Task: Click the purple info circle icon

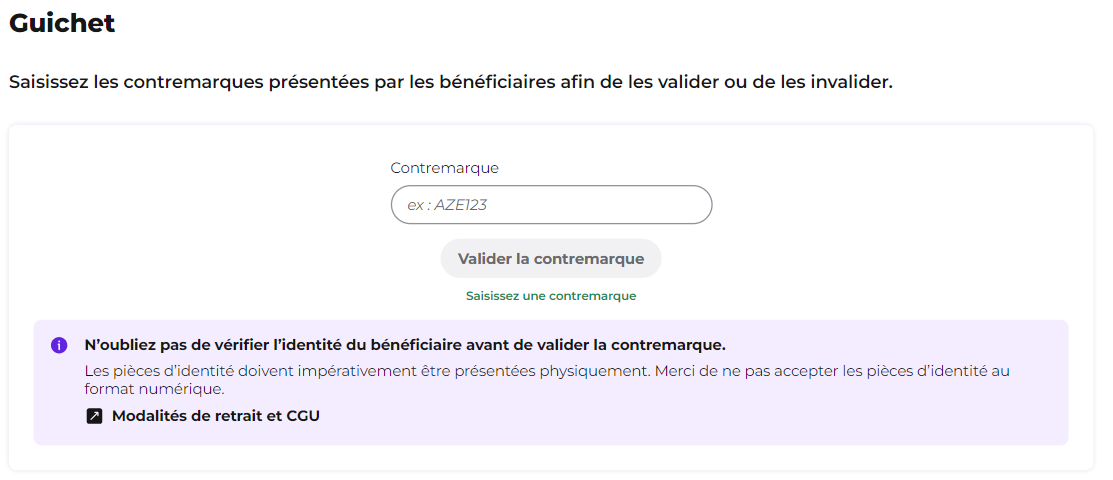Action: [x=59, y=346]
